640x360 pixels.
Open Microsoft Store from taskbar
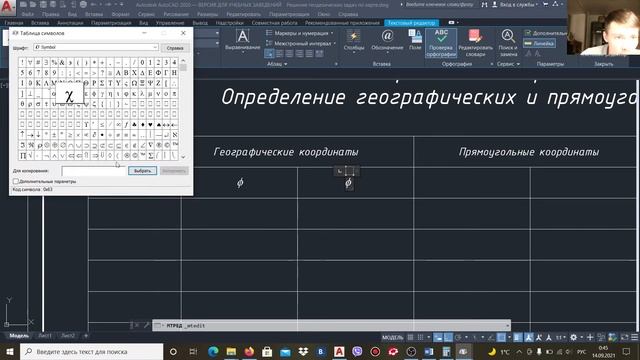pyautogui.click(x=267, y=351)
